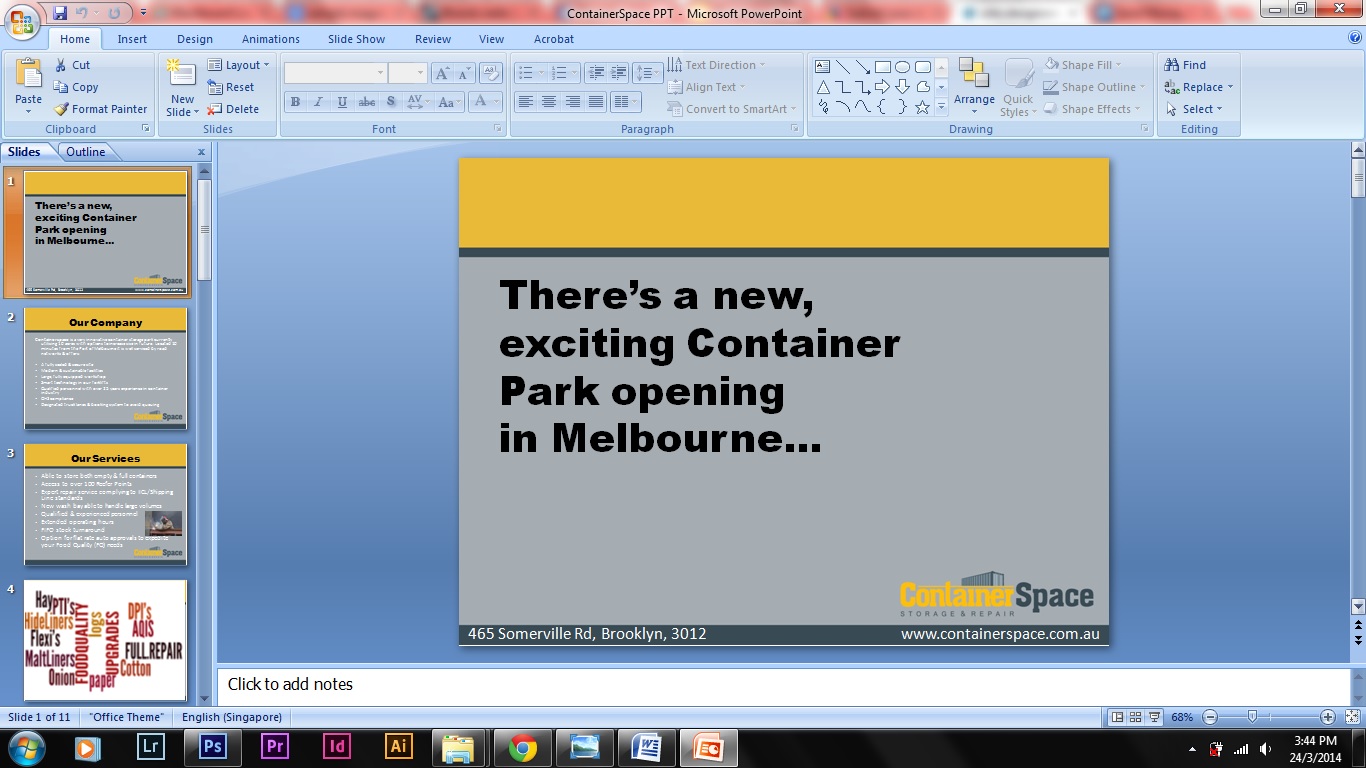Switch to the Outline pane tab
Viewport: 1366px width, 768px height.
pos(86,152)
